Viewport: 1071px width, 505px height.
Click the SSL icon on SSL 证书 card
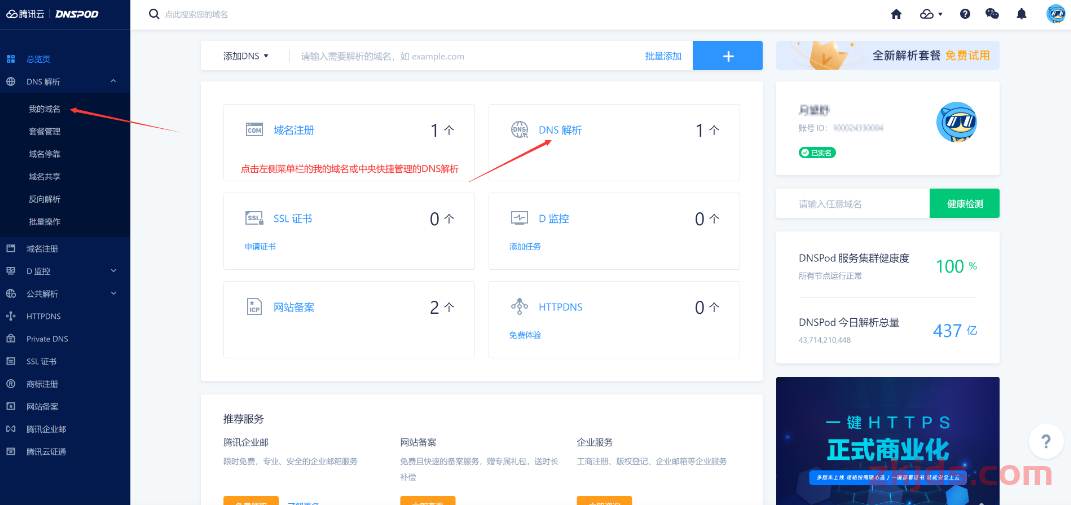(254, 219)
